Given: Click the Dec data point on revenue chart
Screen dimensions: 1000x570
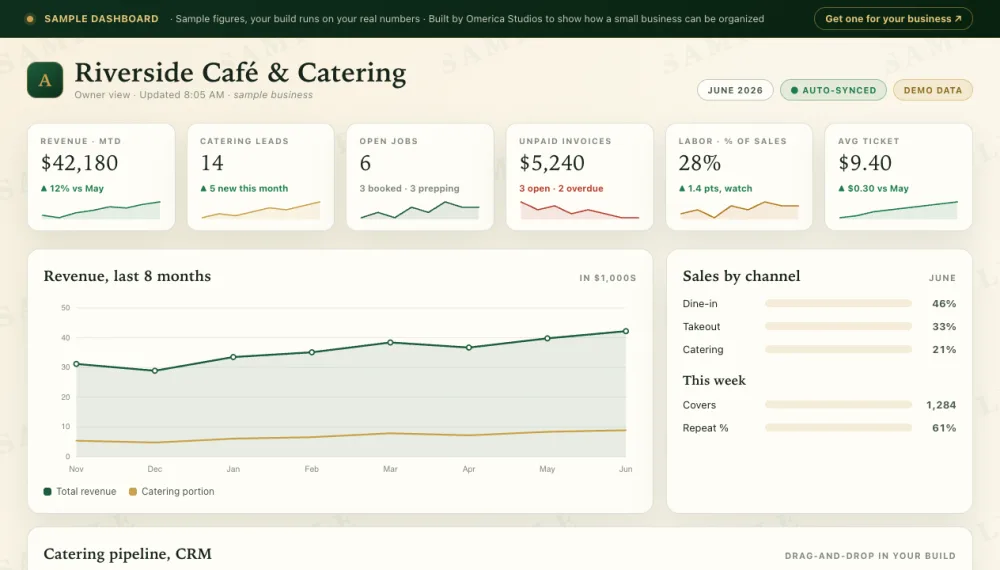Looking at the screenshot, I should click(155, 370).
